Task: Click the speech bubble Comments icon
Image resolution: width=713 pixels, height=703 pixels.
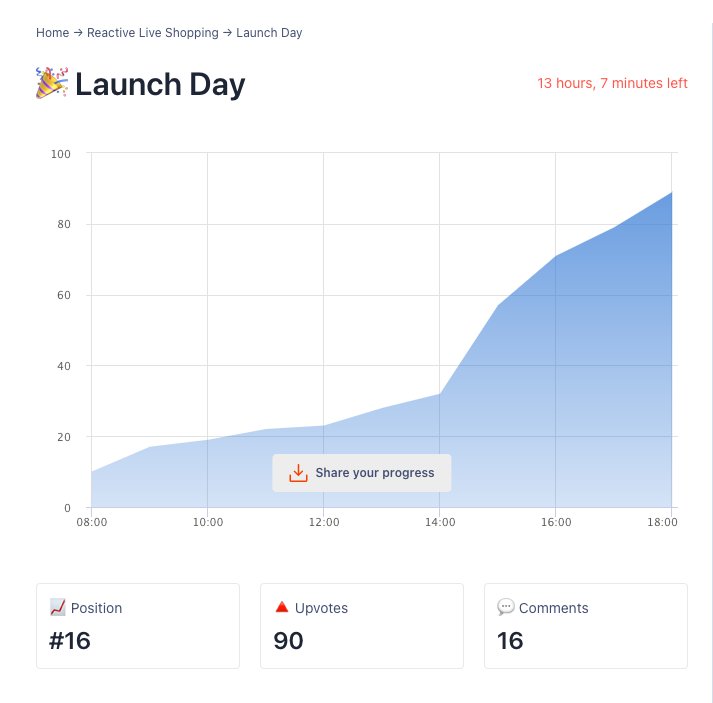Action: [x=506, y=607]
